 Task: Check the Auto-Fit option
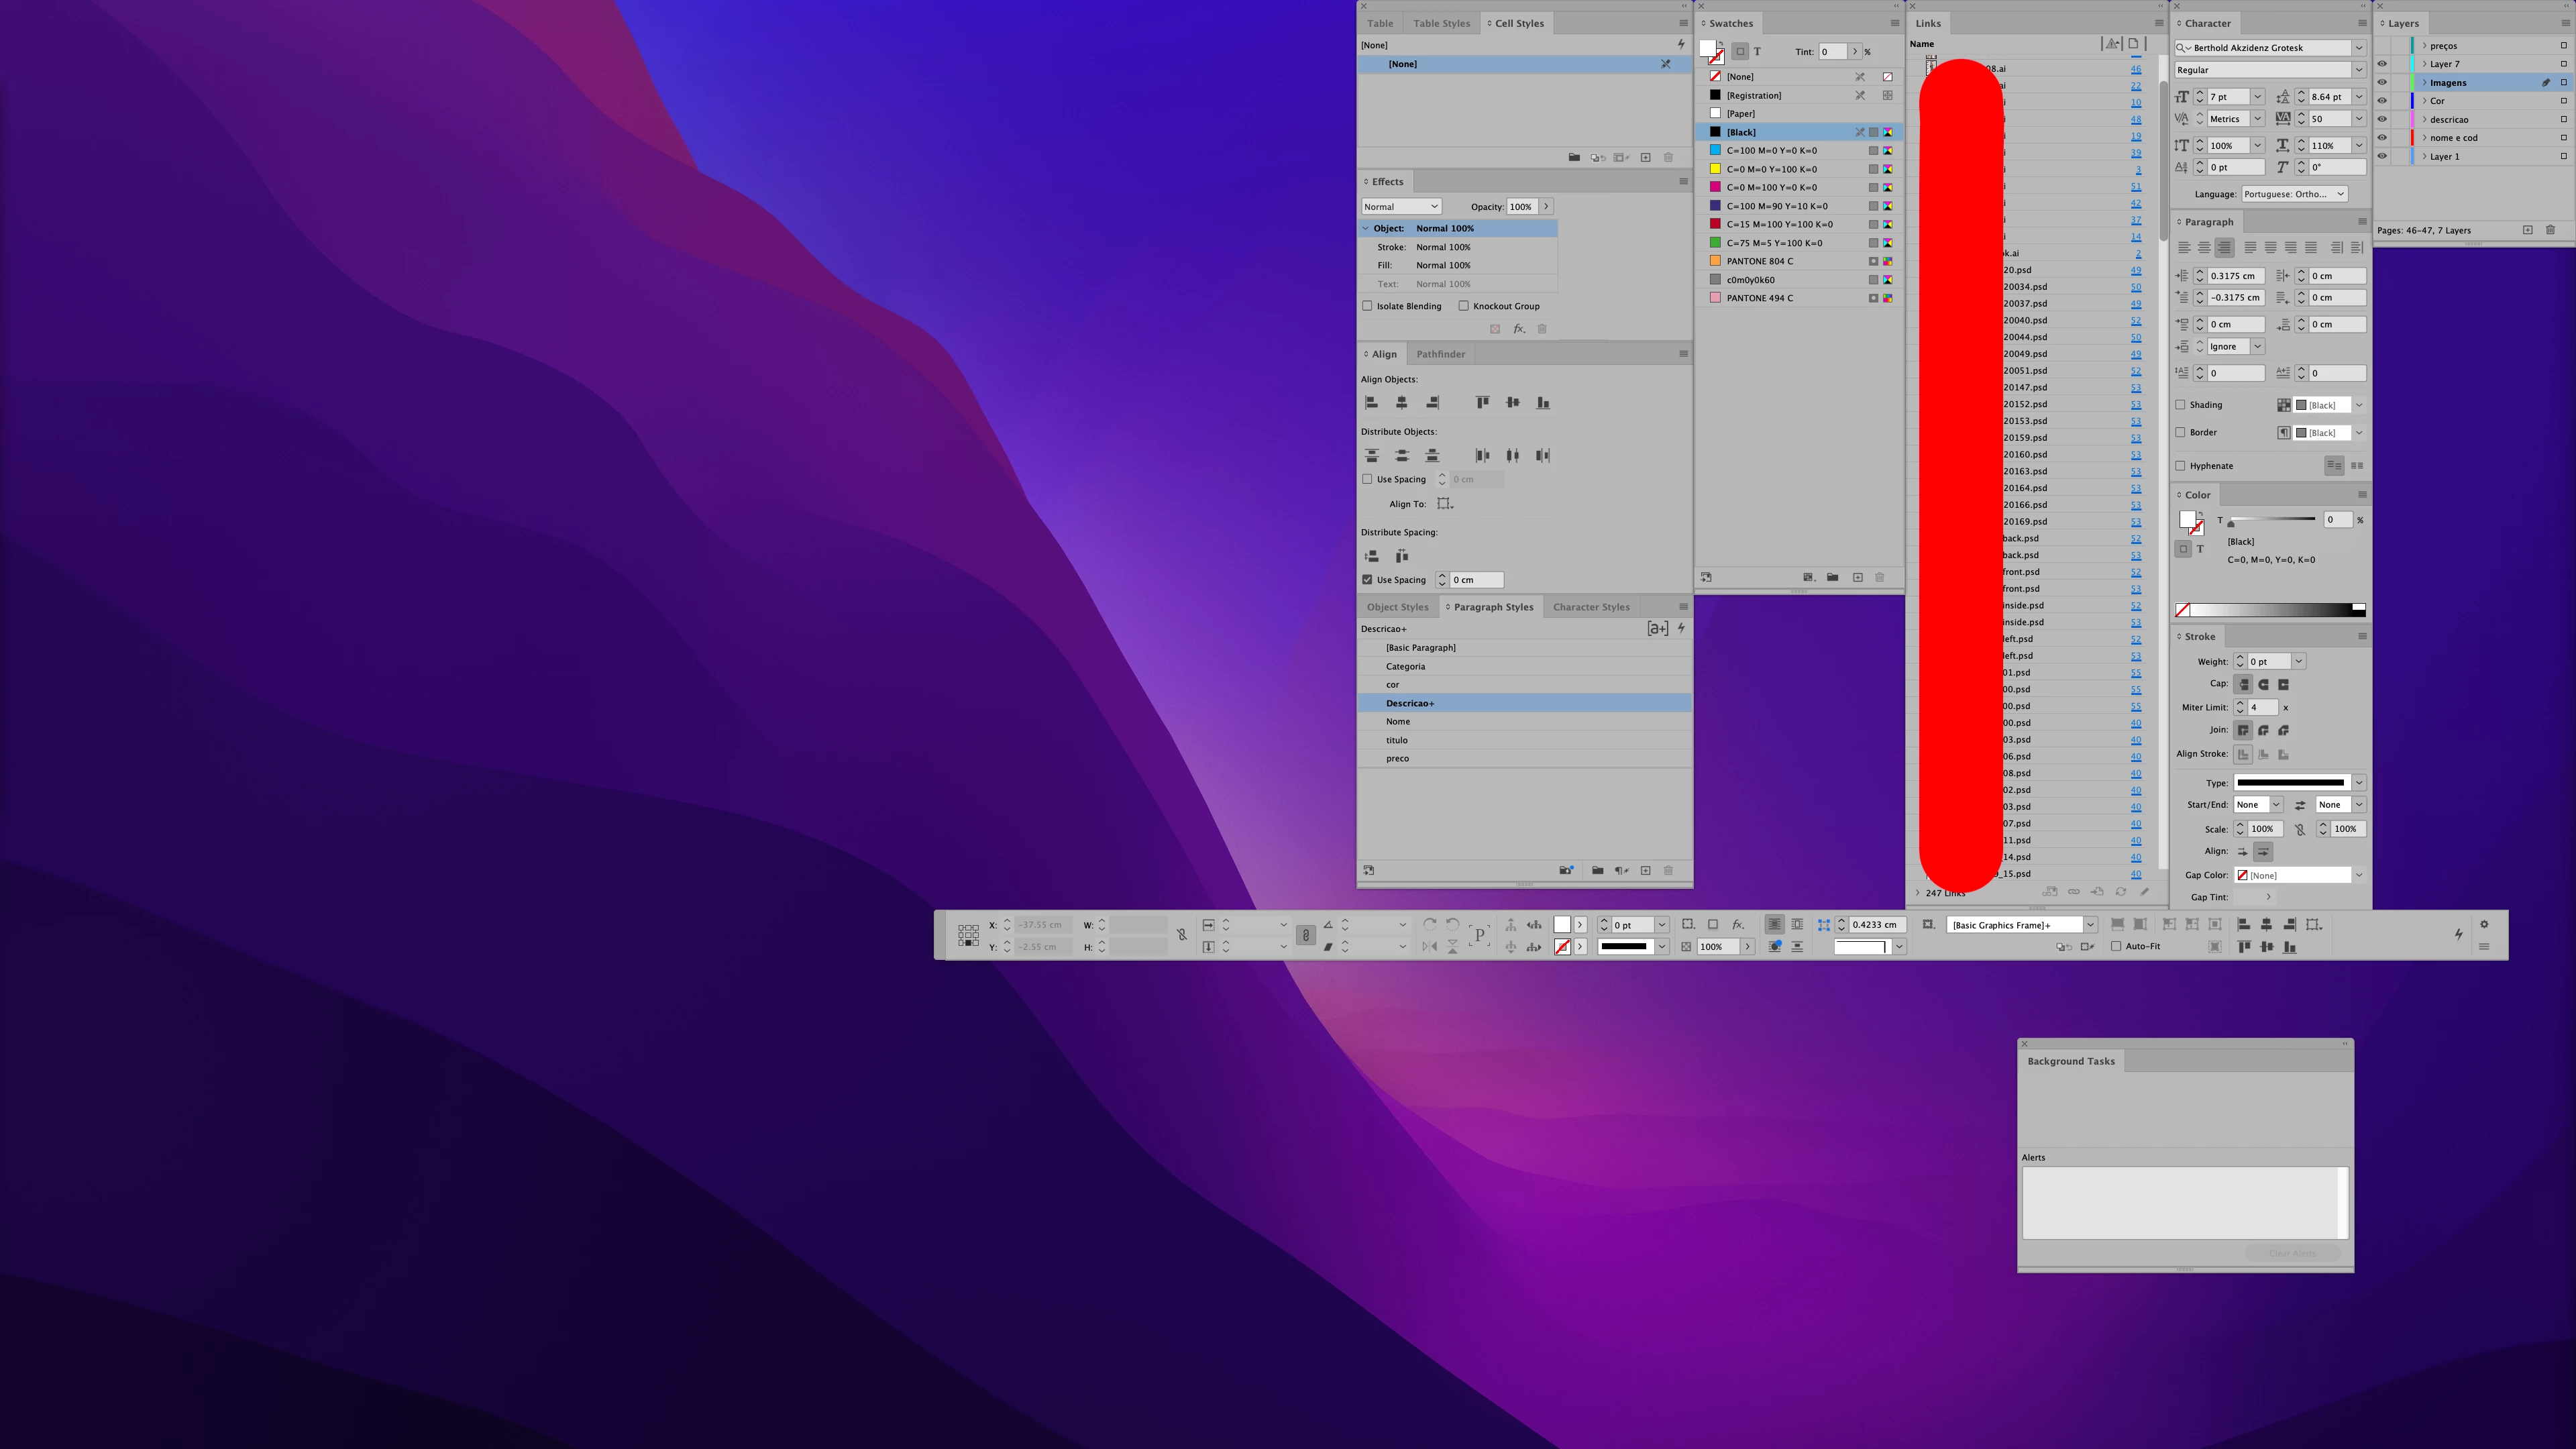coord(2116,946)
